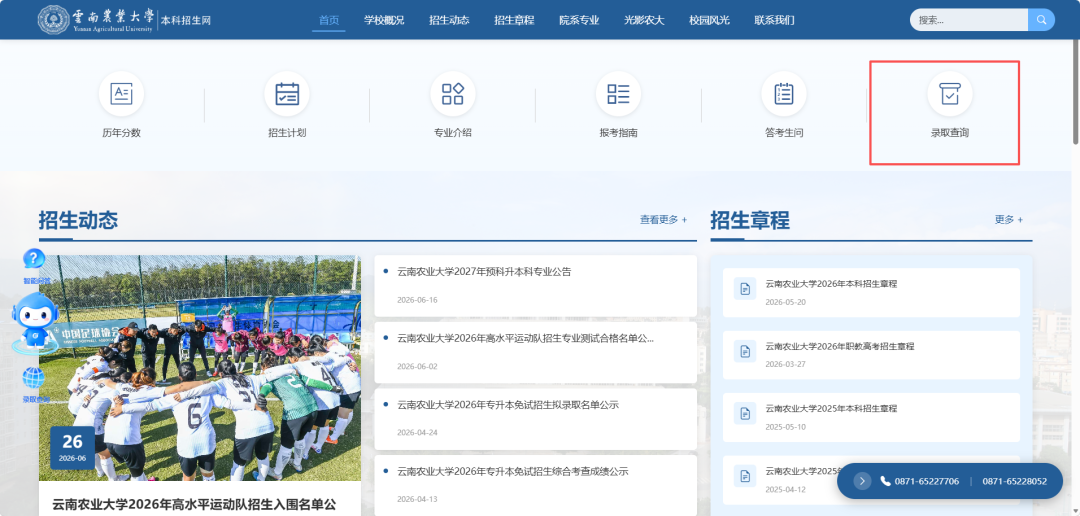
Task: Open 云南农业大学2026年本科招生章程
Action: point(831,284)
